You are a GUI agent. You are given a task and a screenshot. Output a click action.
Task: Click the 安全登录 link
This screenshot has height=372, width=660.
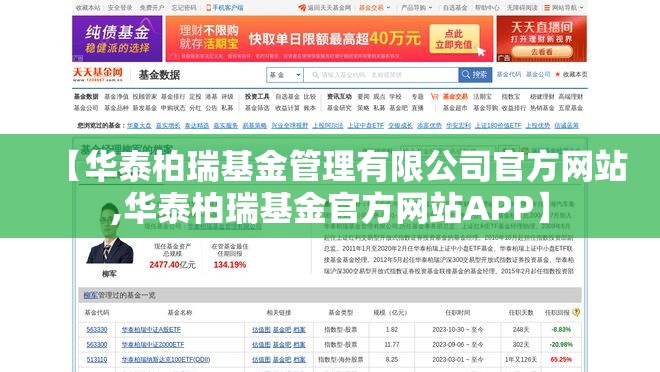pos(120,8)
